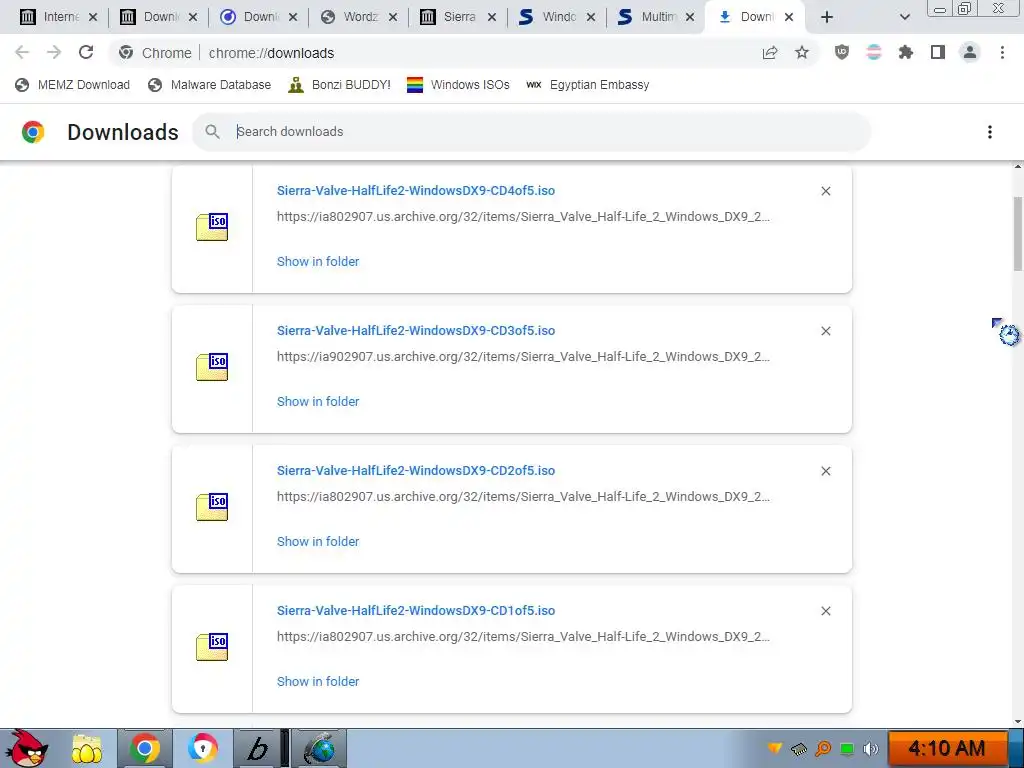Open a new tab with the plus button
1024x768 pixels.
[x=827, y=17]
